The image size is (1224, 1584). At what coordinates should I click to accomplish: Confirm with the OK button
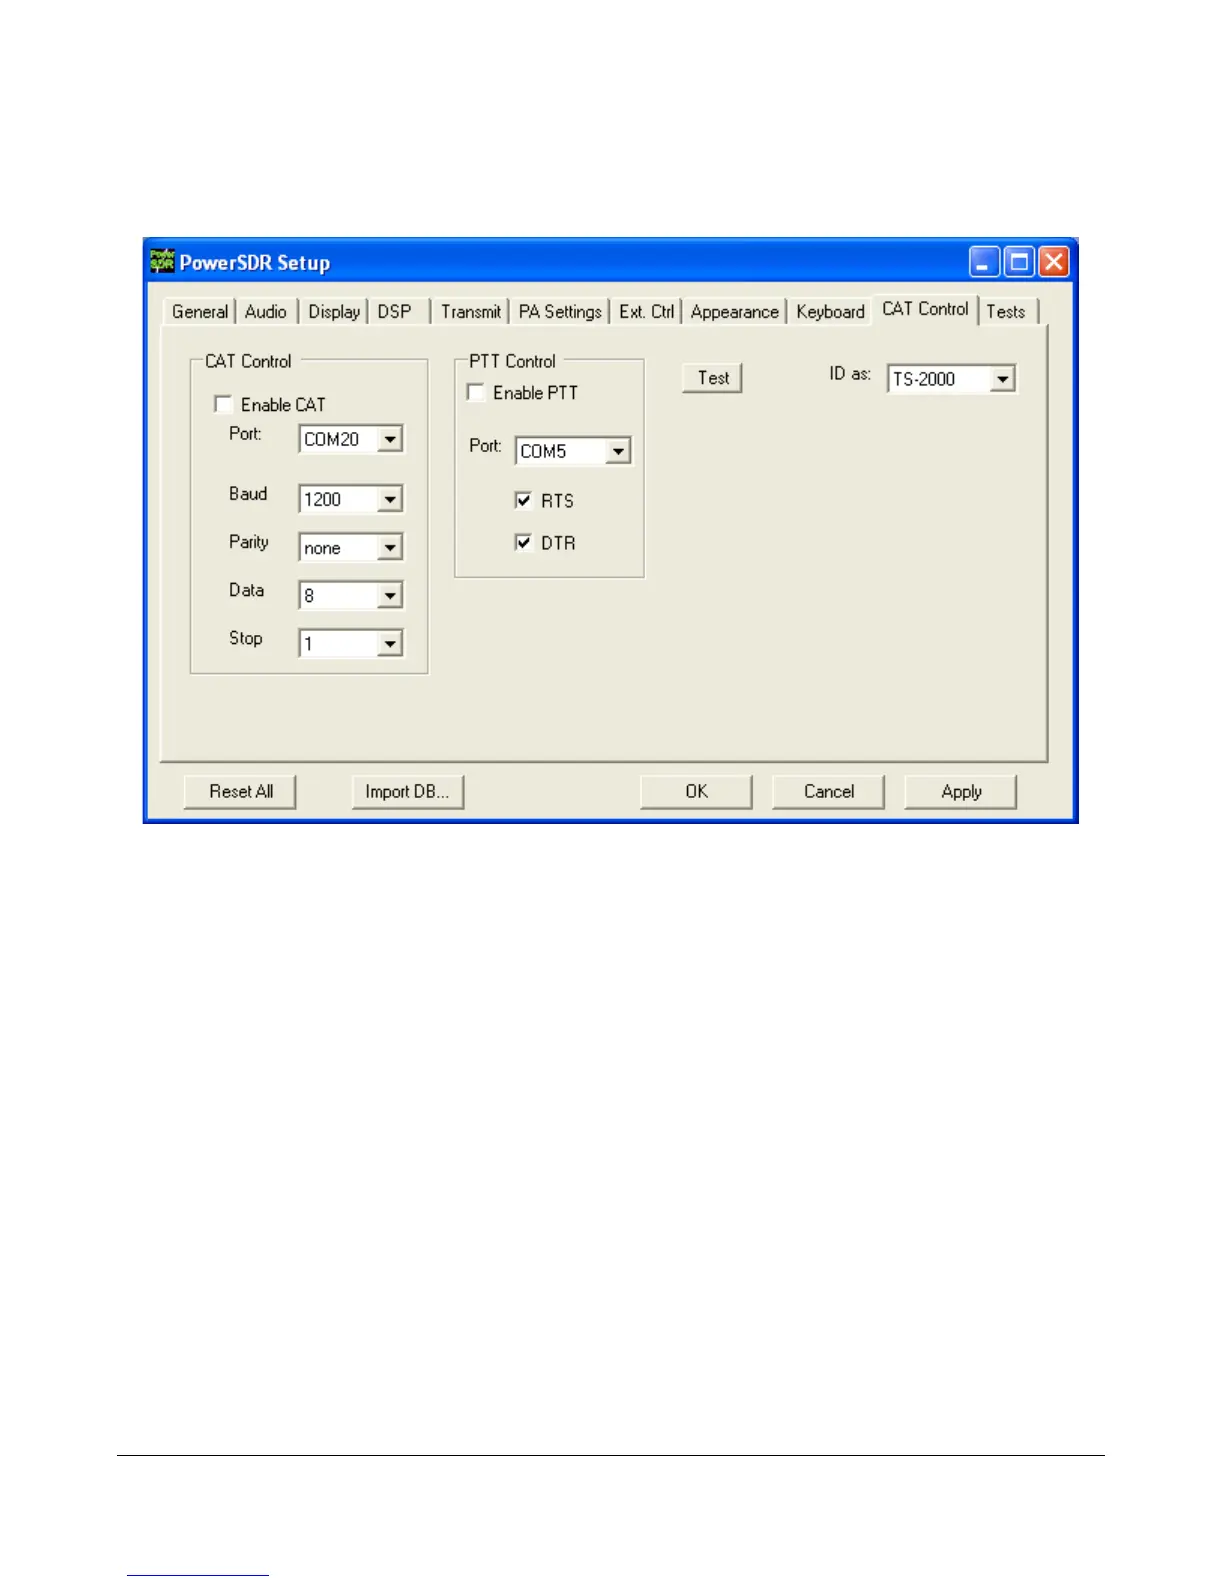[697, 792]
